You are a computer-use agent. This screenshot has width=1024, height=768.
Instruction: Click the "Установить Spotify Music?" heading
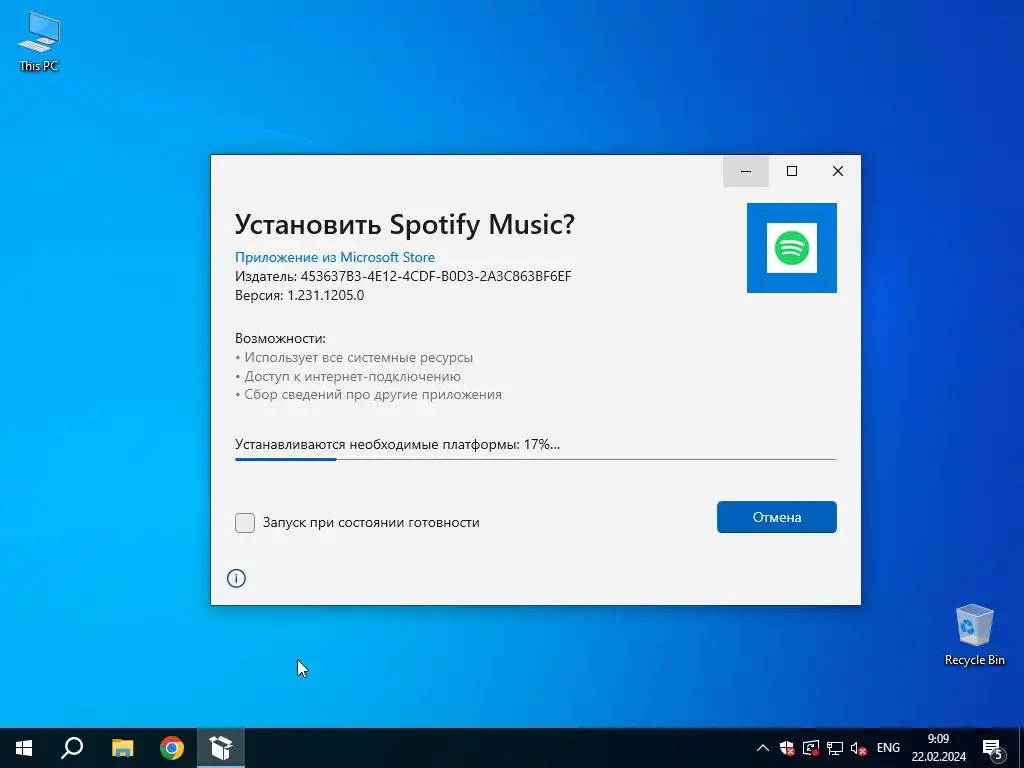click(x=405, y=225)
